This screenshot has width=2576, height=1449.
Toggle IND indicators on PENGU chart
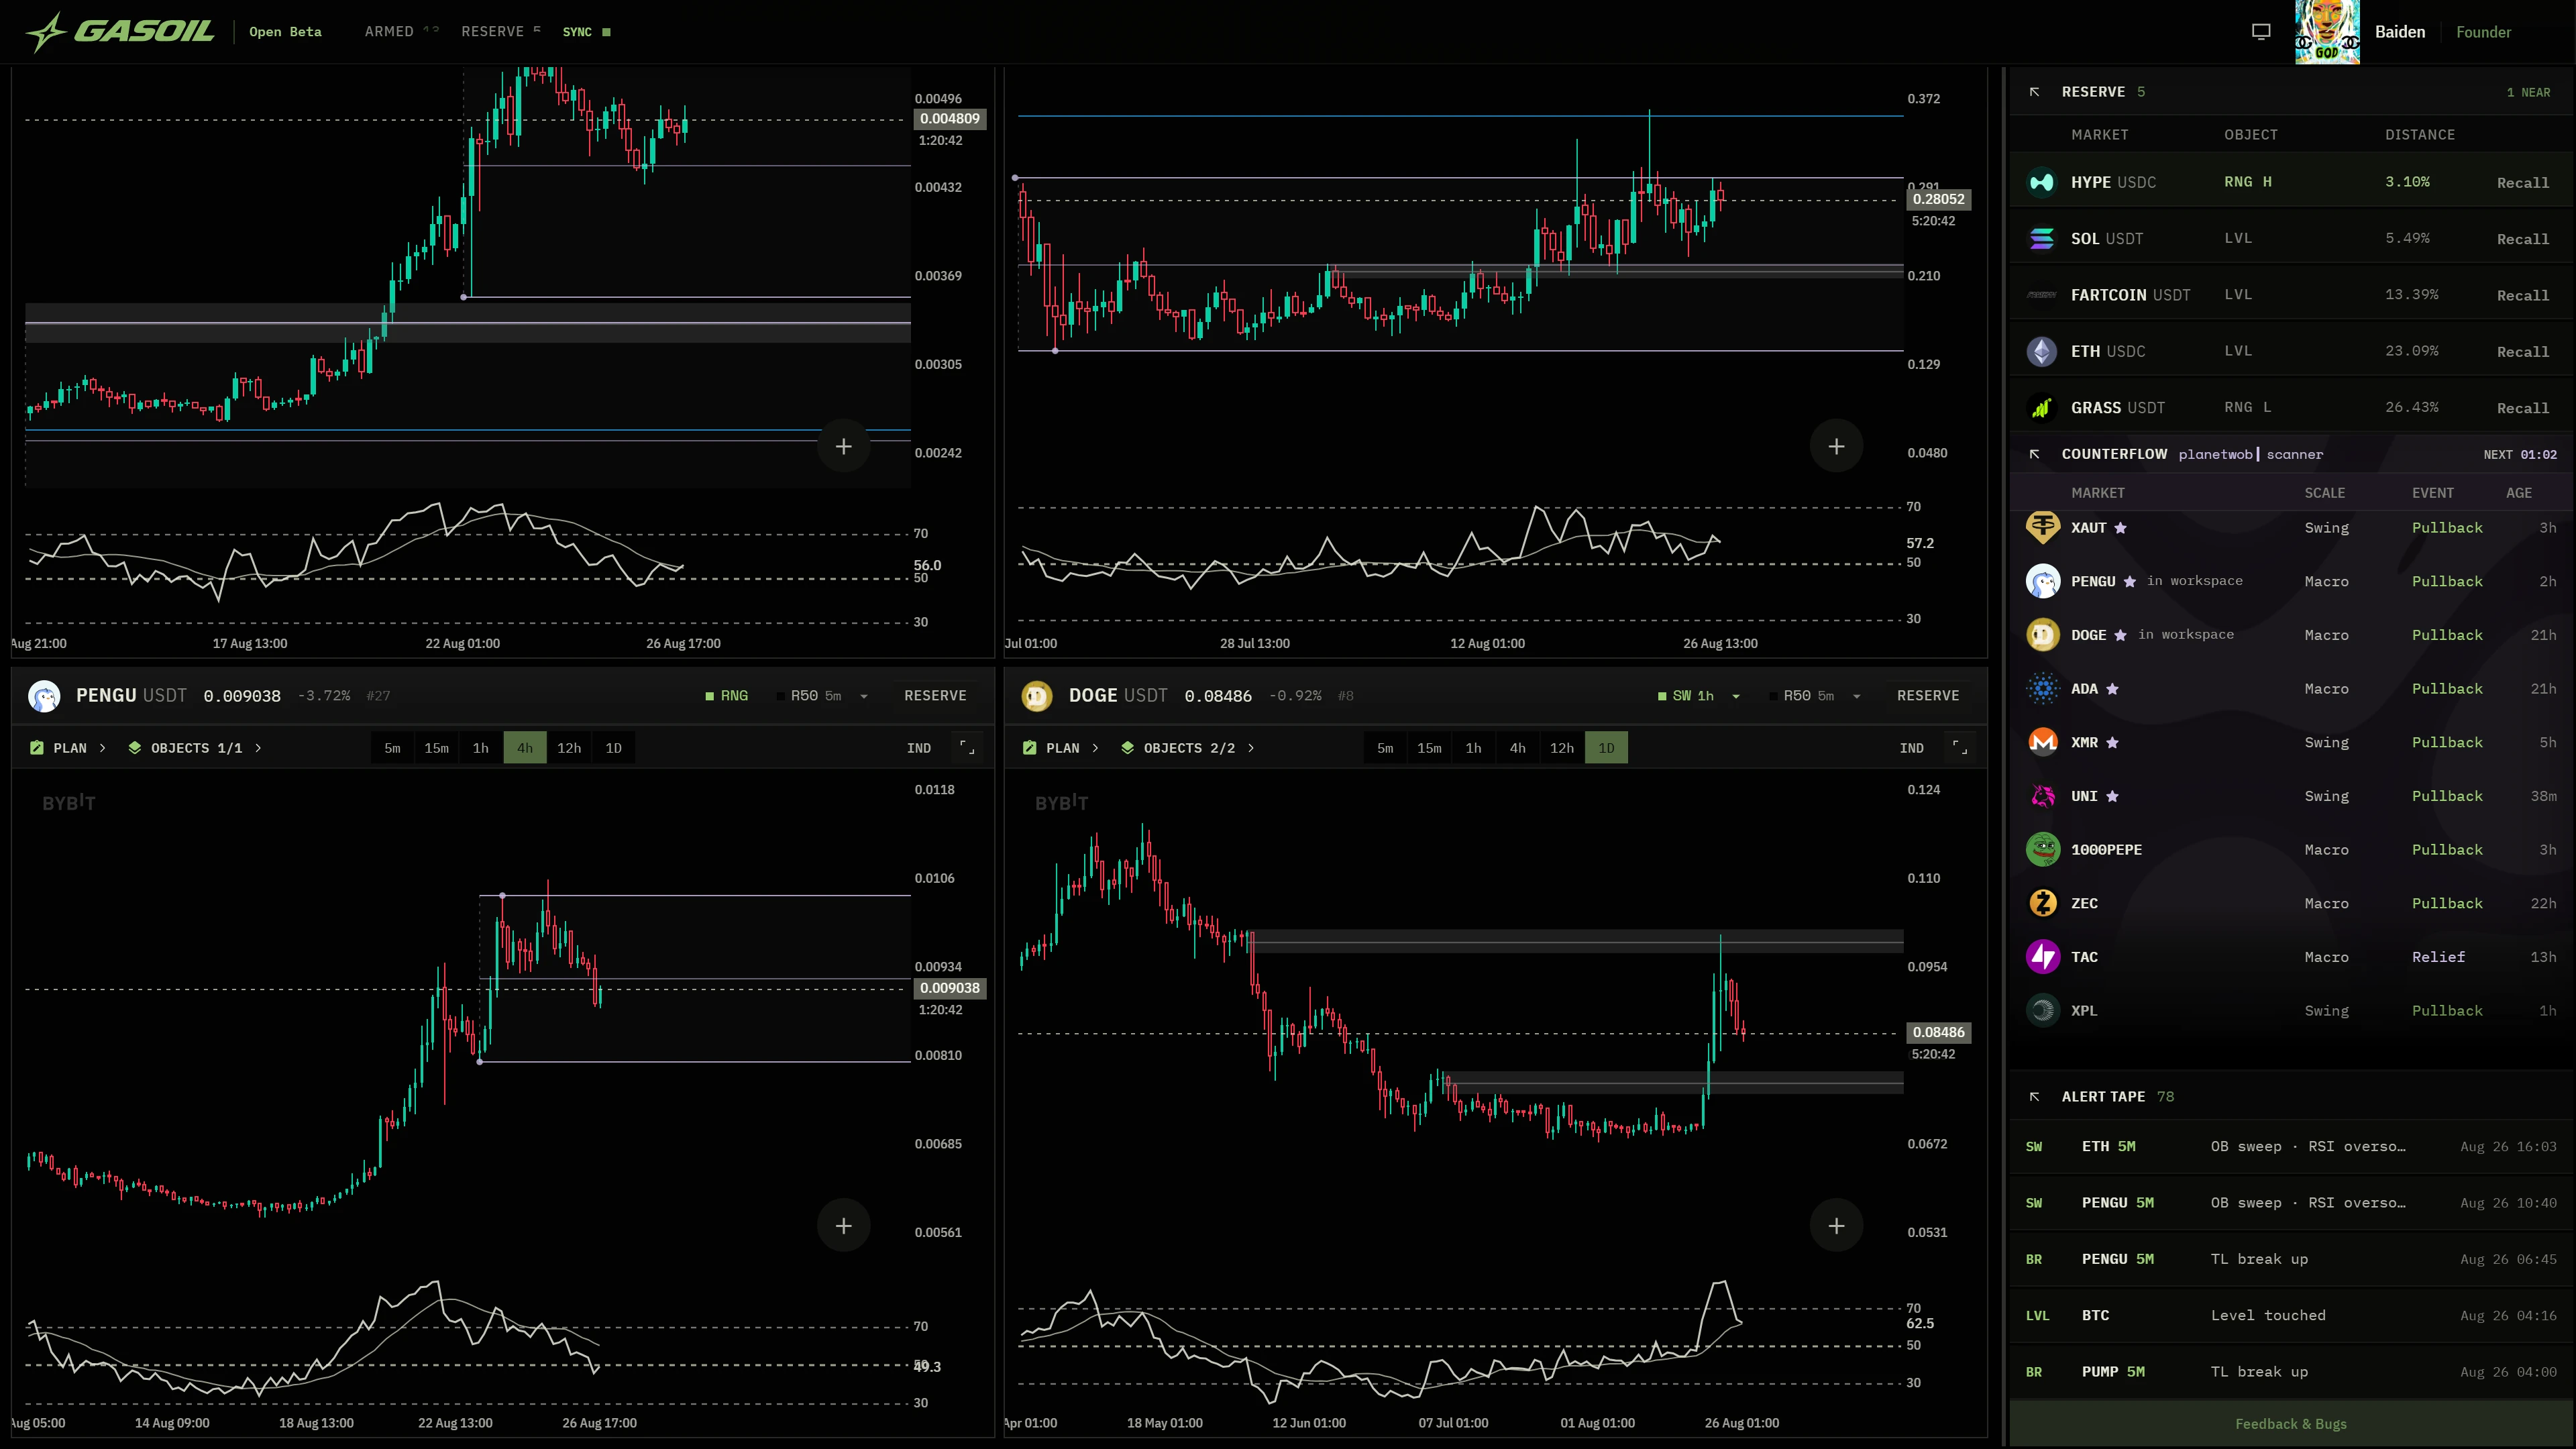pyautogui.click(x=919, y=748)
